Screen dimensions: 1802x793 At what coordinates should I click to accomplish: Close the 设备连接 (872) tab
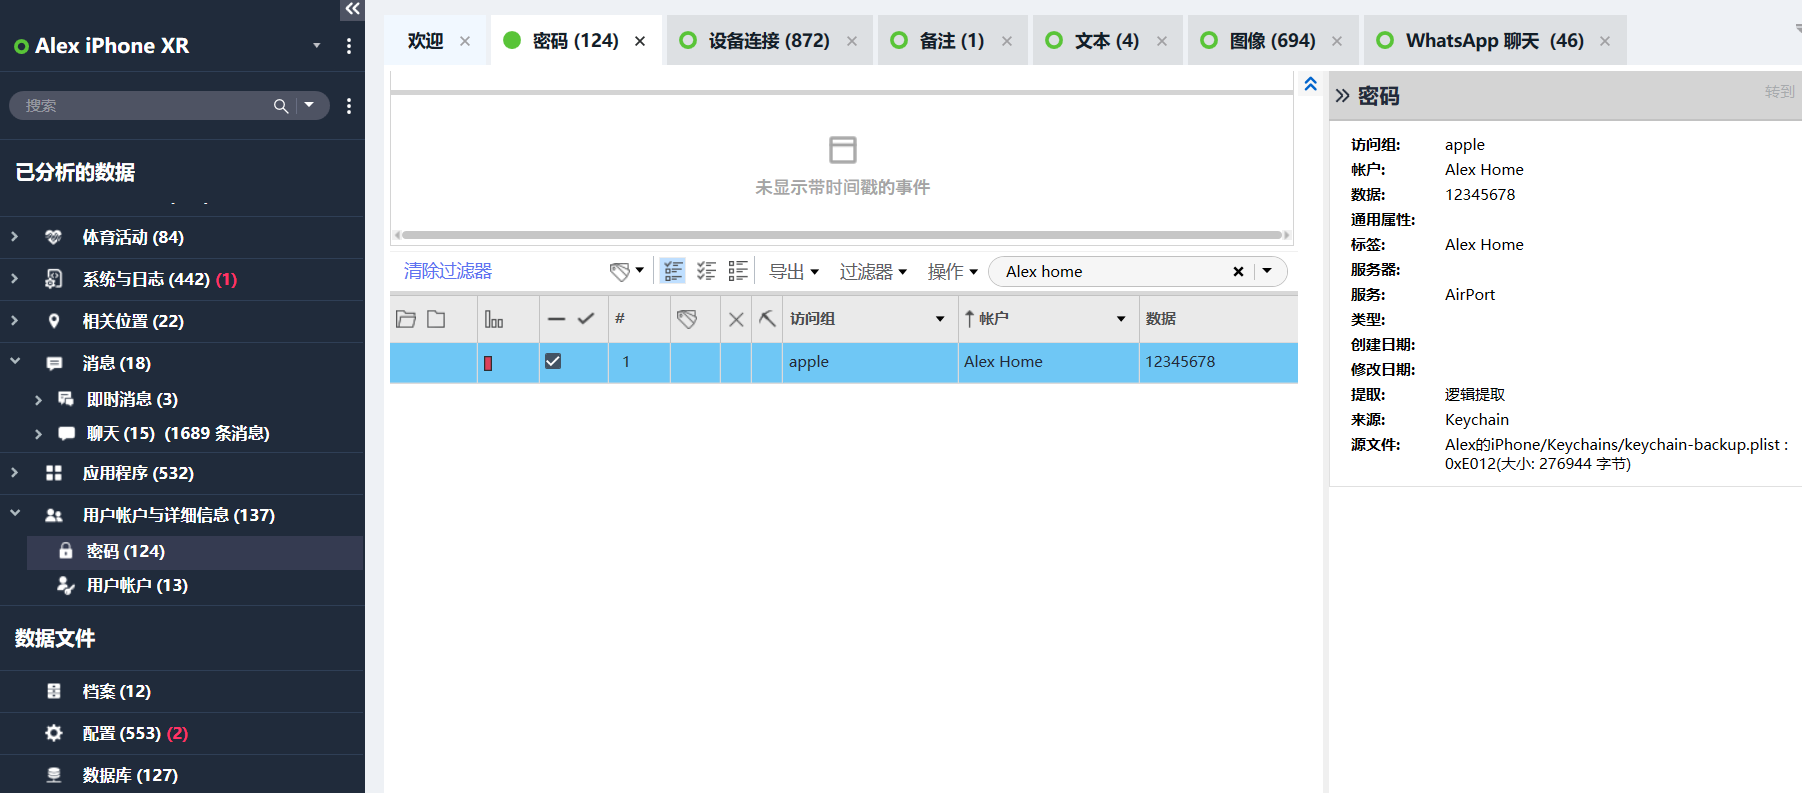[x=852, y=41]
